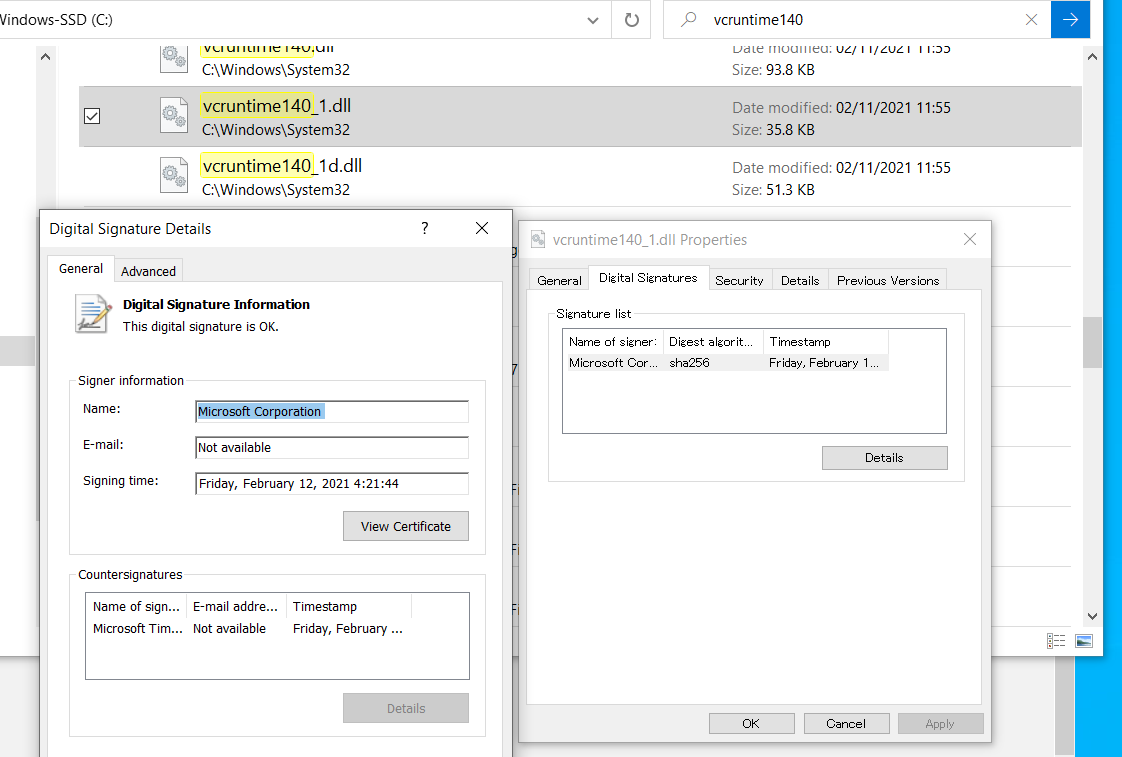Switch to large icons view in Explorer
This screenshot has height=757, width=1122.
1084,640
